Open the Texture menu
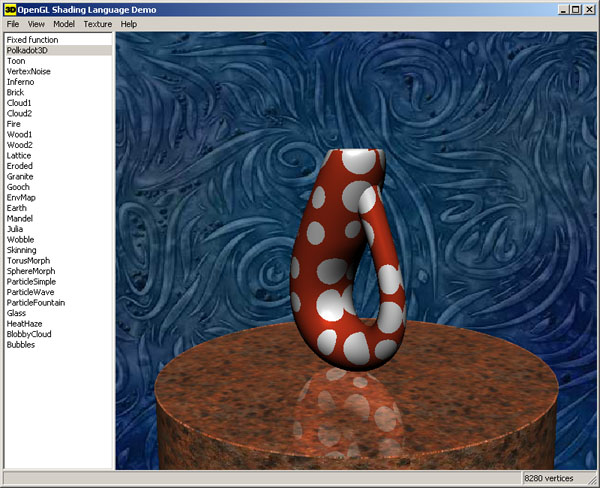Screen dimensions: 600x488 click(98, 23)
